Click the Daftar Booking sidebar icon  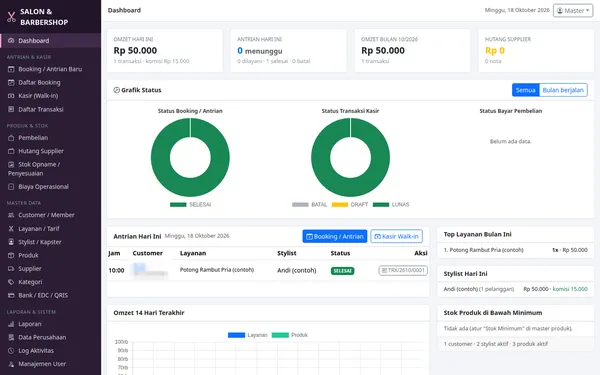(x=11, y=83)
